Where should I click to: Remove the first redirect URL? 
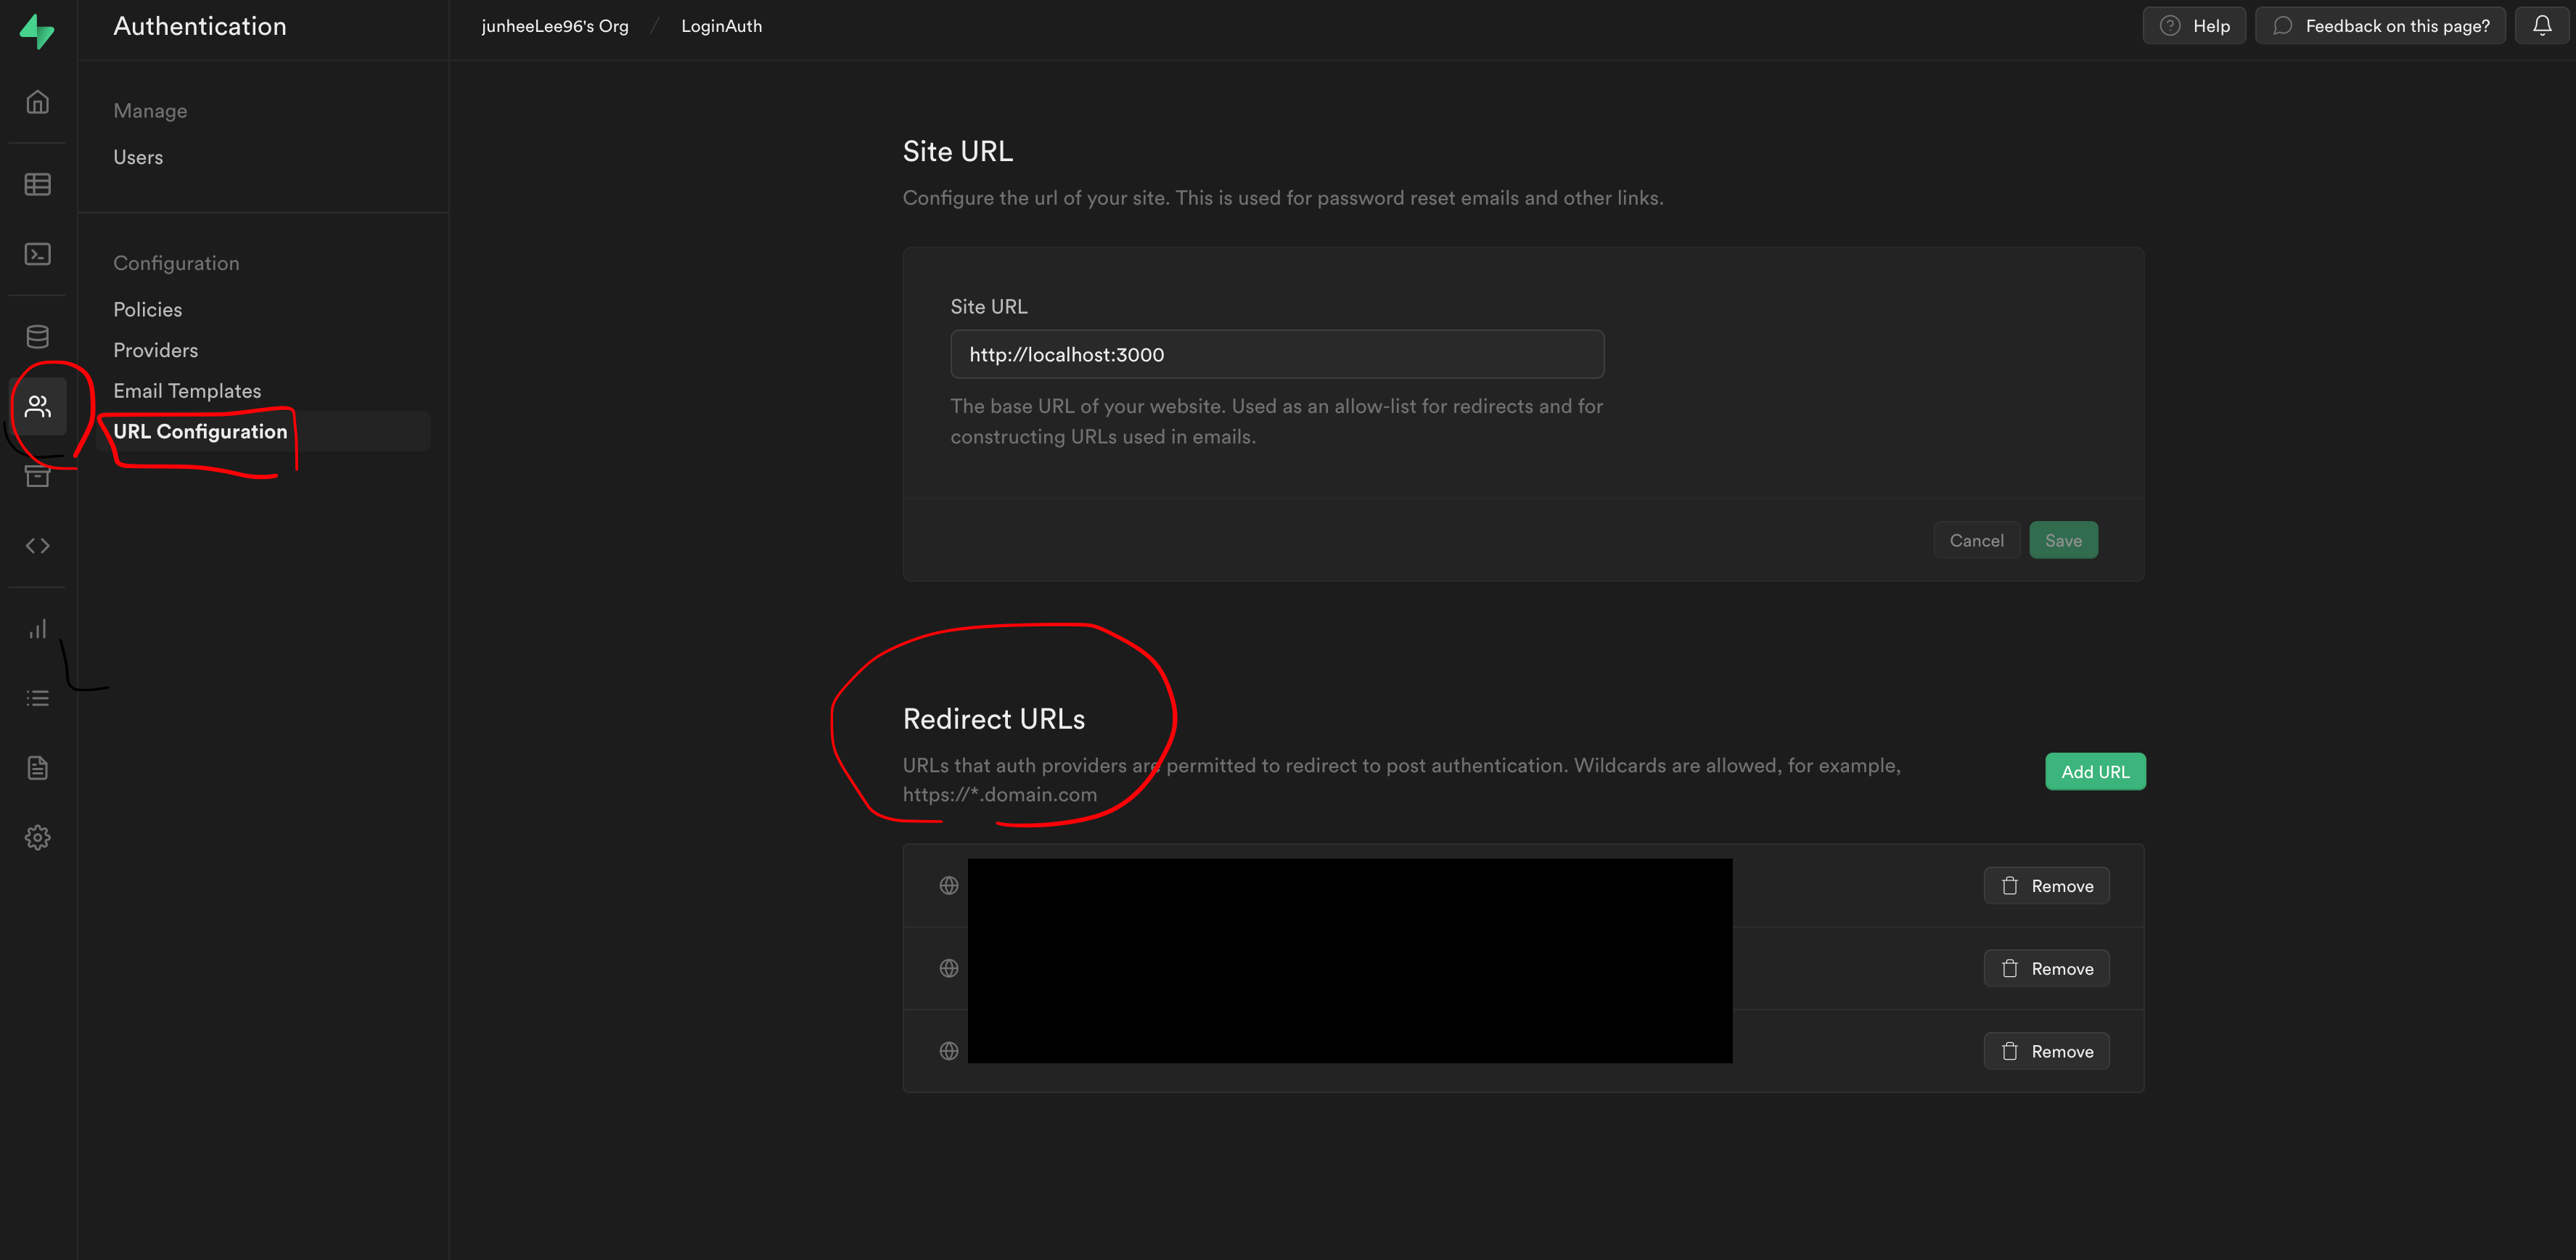pos(2046,886)
